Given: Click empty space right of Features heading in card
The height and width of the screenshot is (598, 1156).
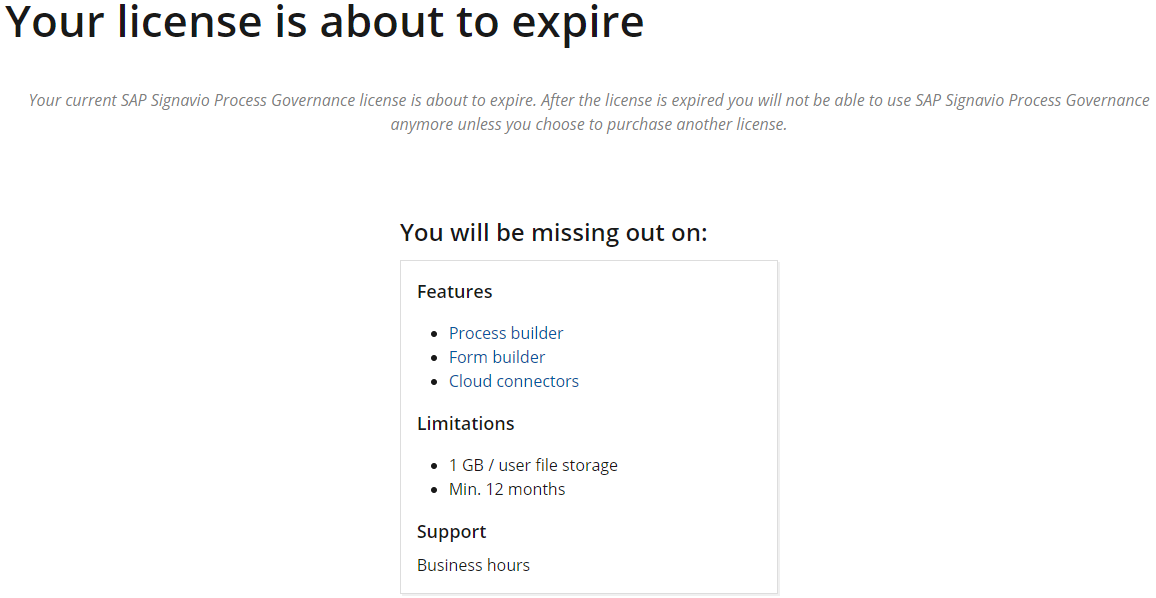Looking at the screenshot, I should click(x=634, y=291).
